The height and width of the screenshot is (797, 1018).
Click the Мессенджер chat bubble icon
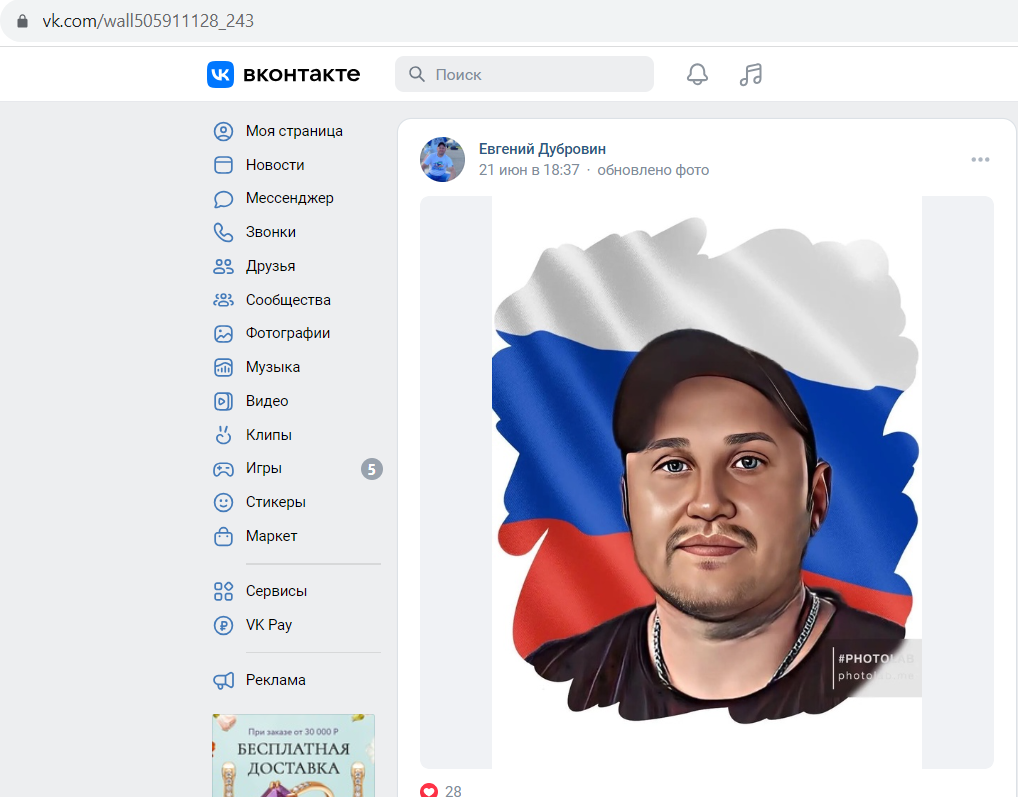point(223,199)
